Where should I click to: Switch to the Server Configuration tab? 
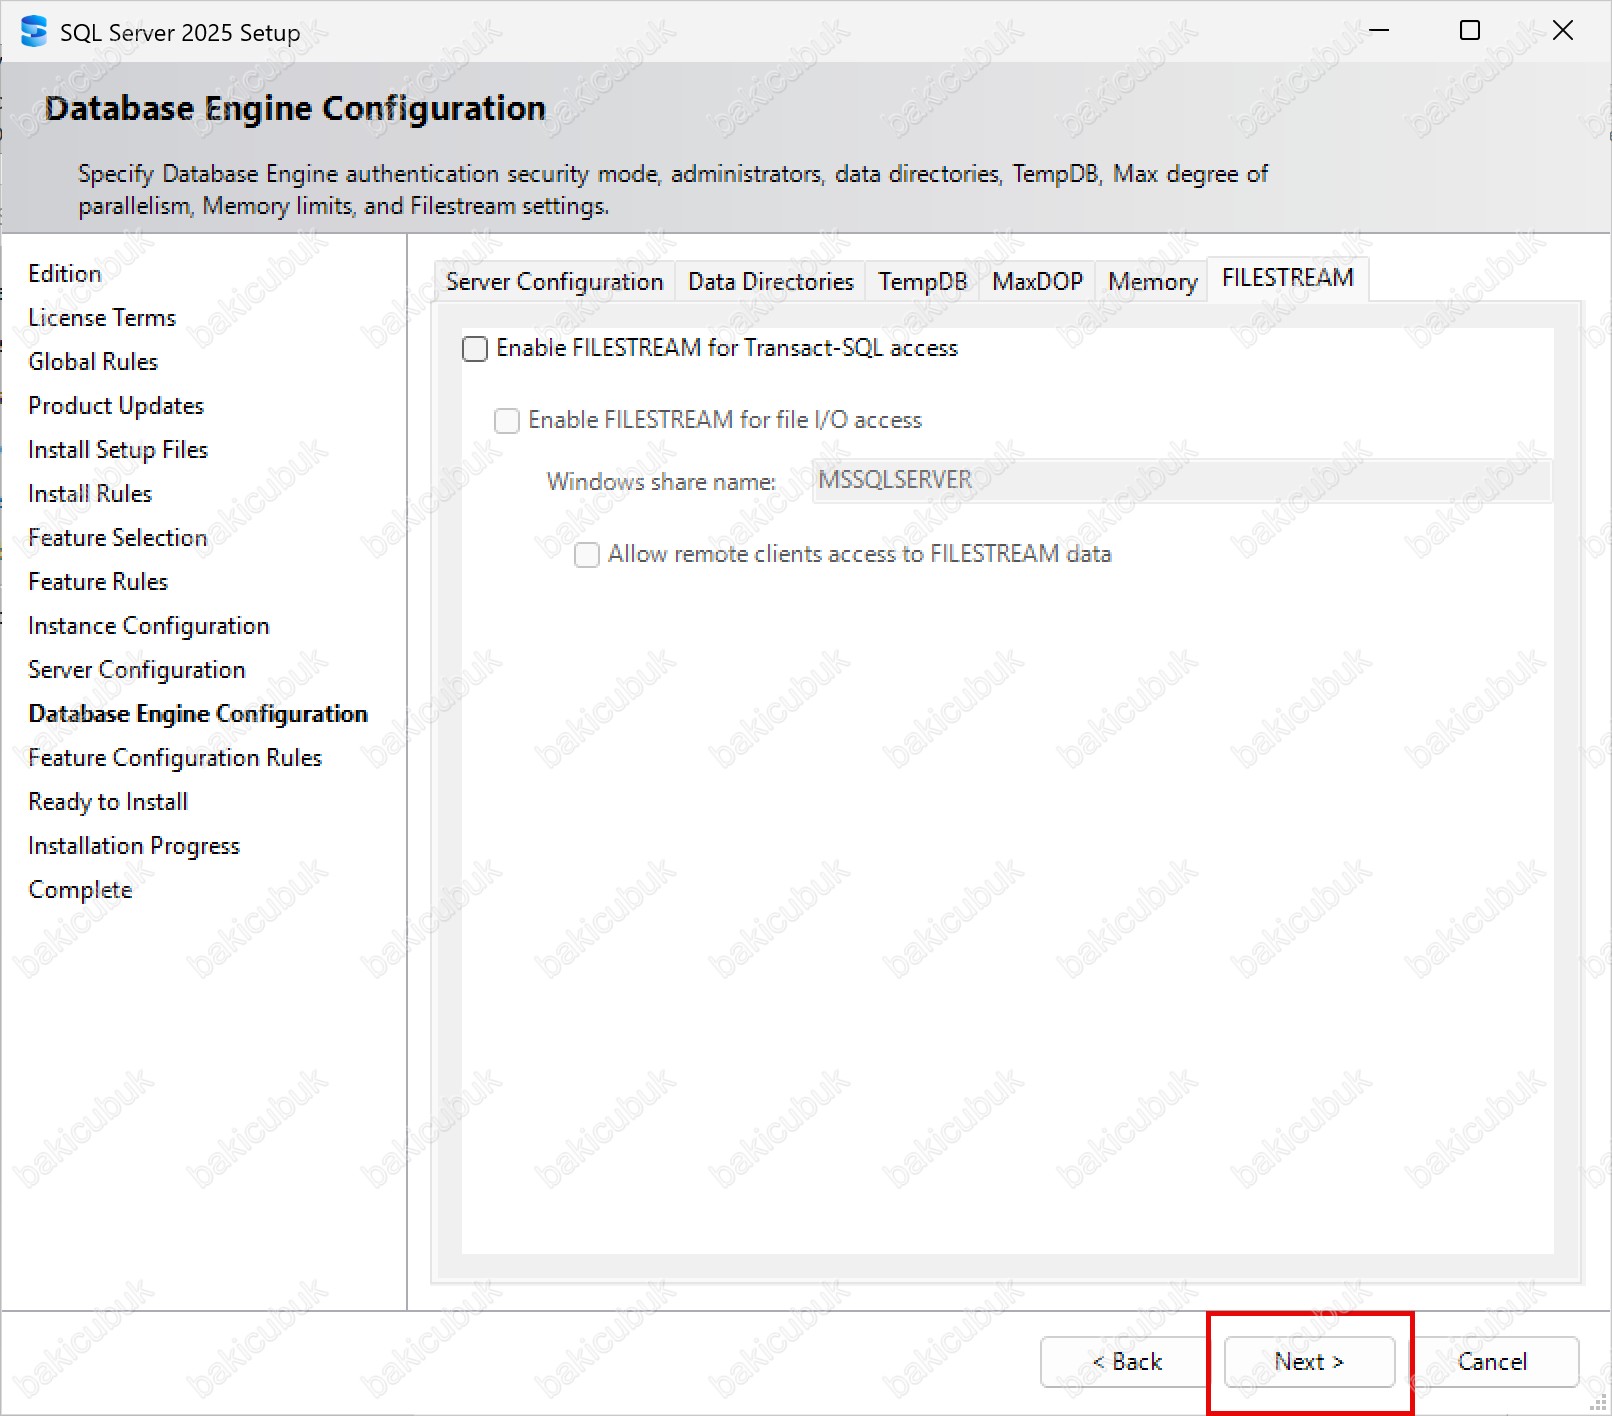click(554, 282)
